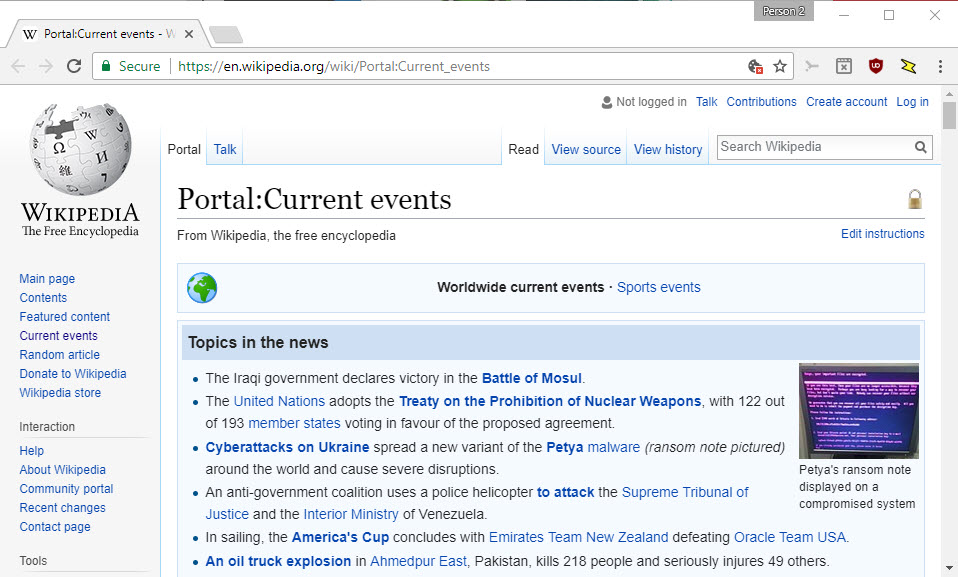Open the America's Cup article
This screenshot has height=577, width=958.
340,537
